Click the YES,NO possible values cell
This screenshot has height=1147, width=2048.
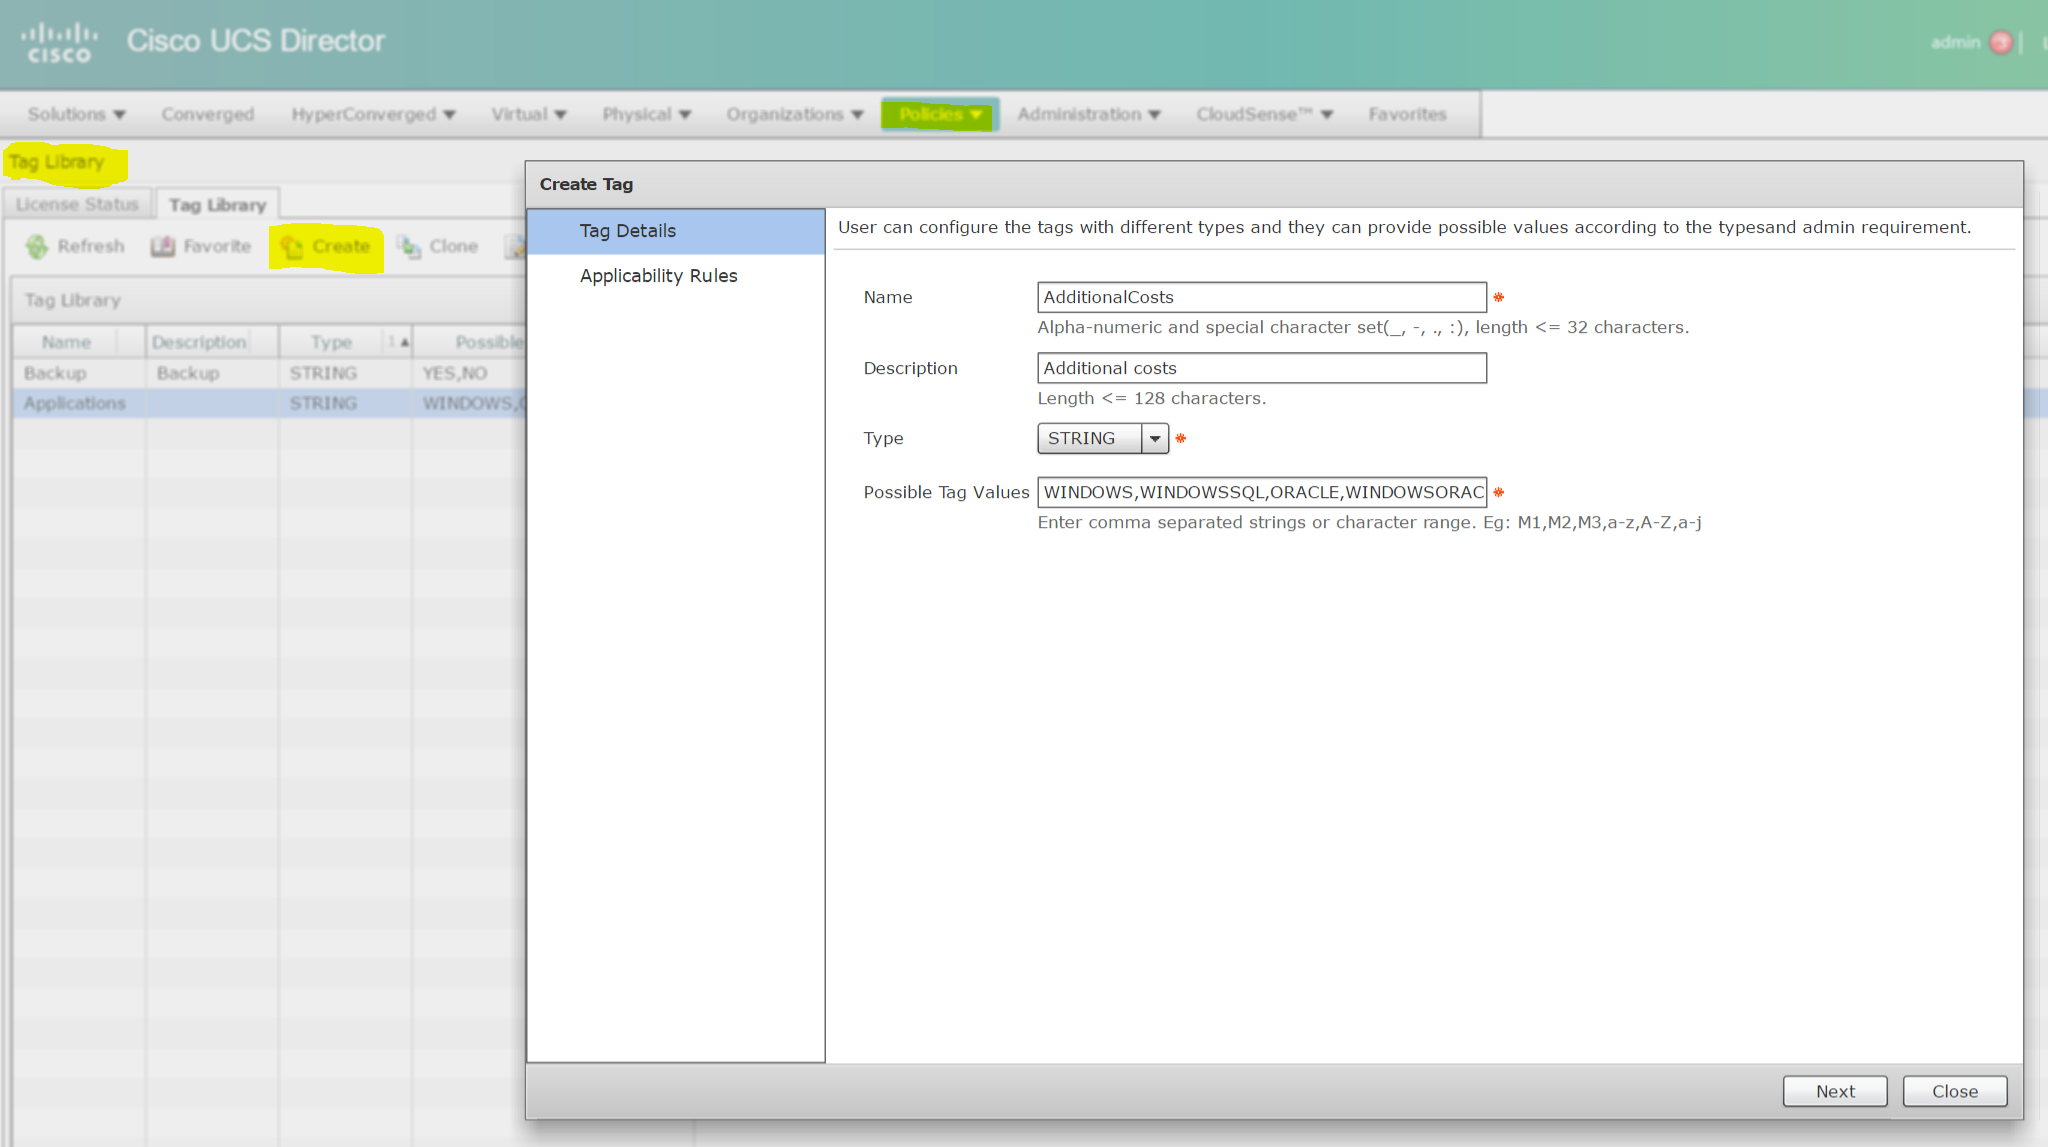[468, 373]
